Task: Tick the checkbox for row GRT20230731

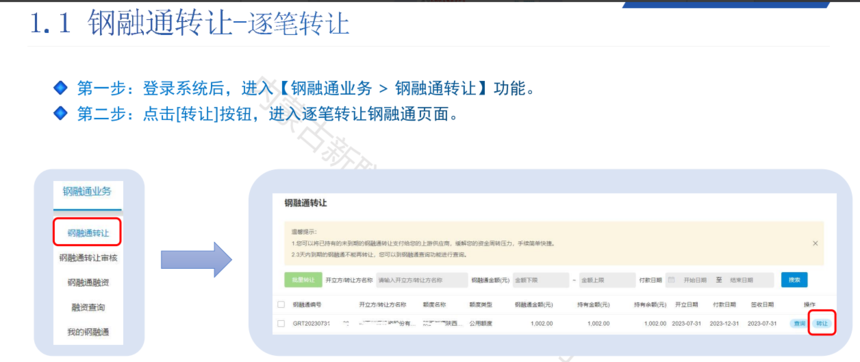Action: point(281,324)
